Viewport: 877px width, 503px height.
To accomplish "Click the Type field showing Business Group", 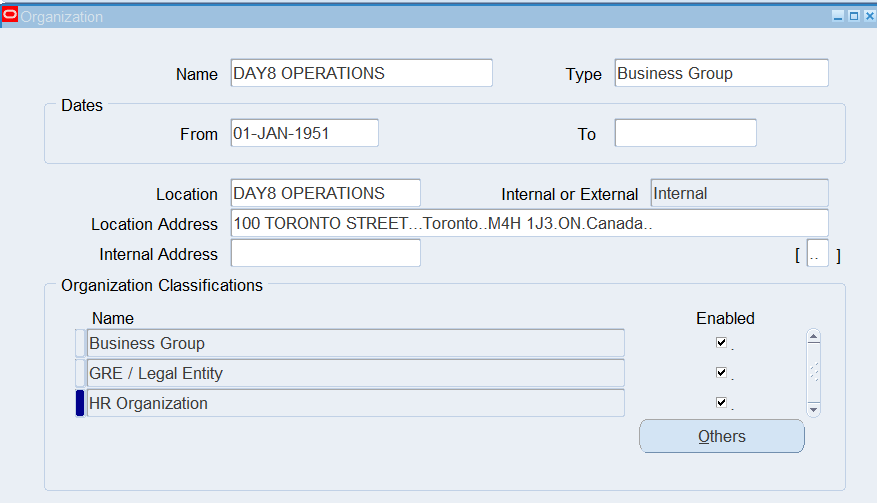I will point(721,73).
